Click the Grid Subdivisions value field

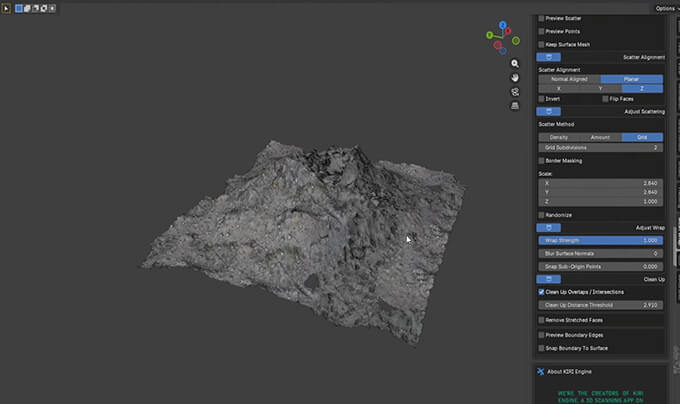[x=600, y=147]
